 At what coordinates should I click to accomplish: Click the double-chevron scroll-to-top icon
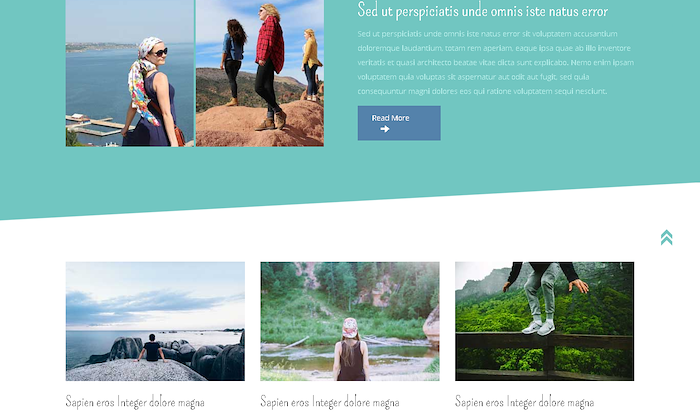666,237
